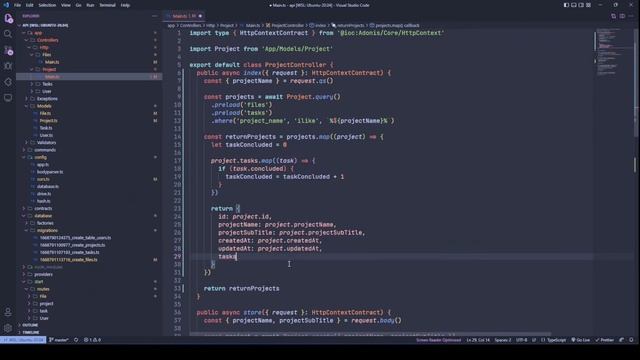The image size is (640, 360).
Task: Click the WSL Ubuntu remote indicator
Action: [23, 340]
